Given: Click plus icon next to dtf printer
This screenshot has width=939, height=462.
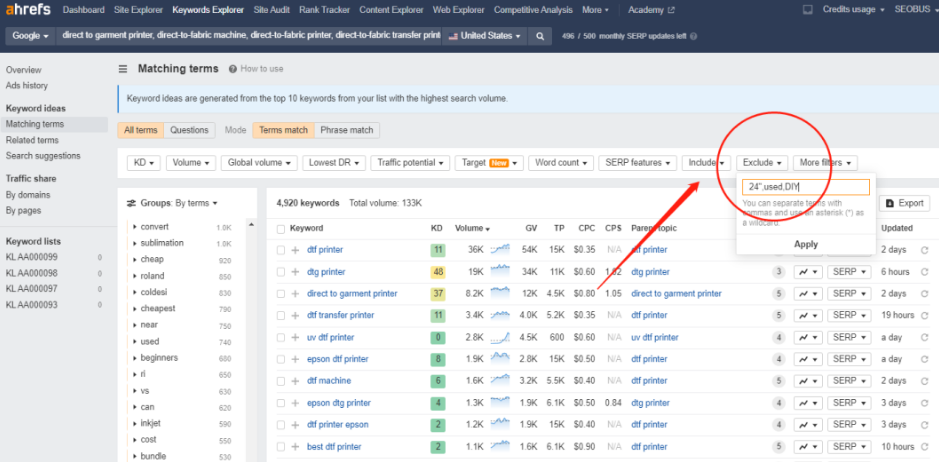Looking at the screenshot, I should tap(295, 250).
